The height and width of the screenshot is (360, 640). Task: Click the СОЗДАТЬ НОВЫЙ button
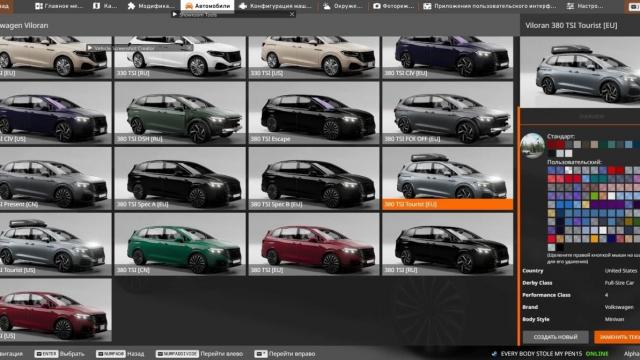pos(556,337)
